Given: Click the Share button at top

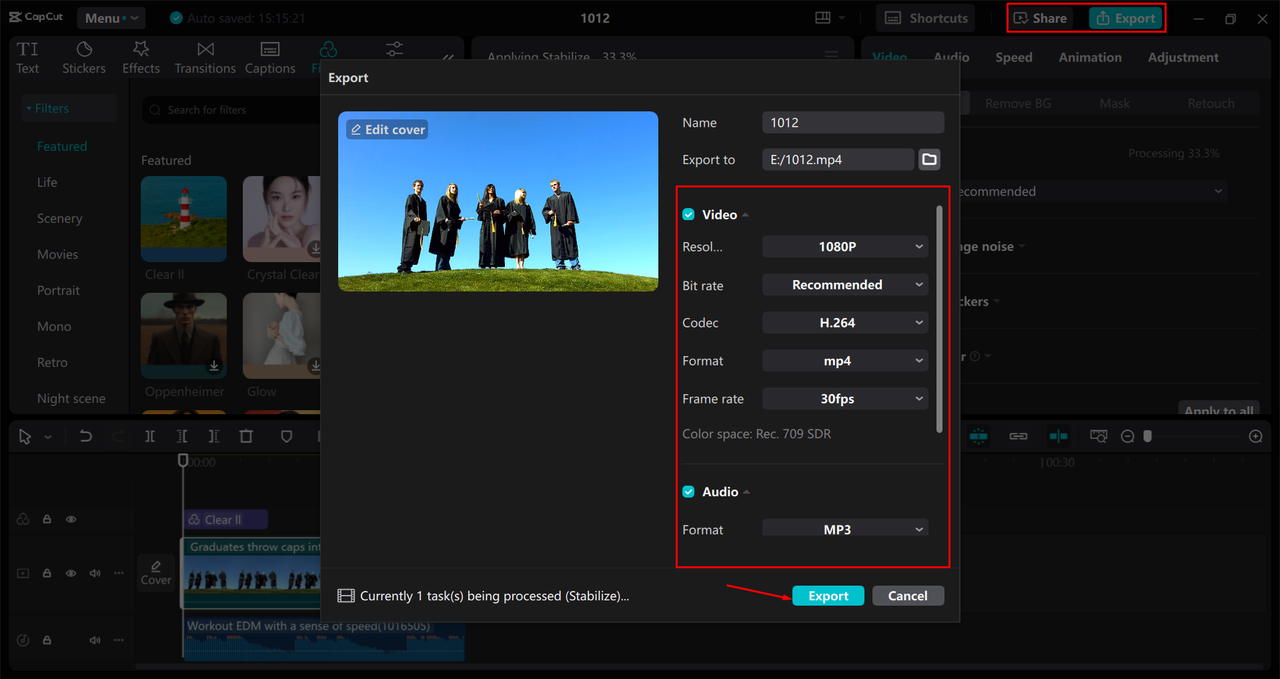Looking at the screenshot, I should (1041, 18).
